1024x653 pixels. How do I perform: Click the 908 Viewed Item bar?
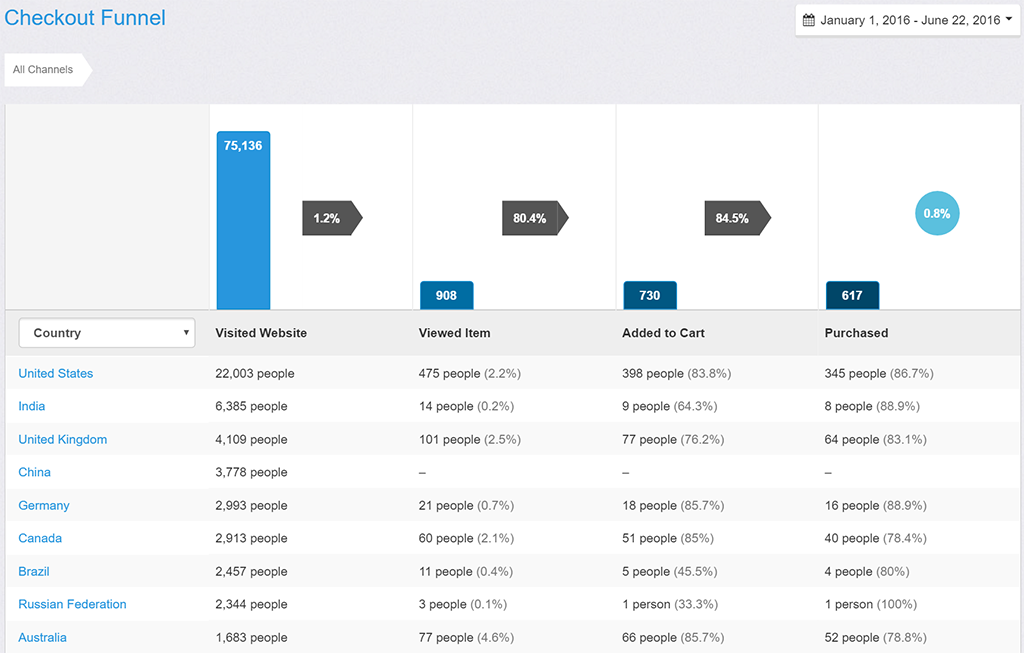447,295
